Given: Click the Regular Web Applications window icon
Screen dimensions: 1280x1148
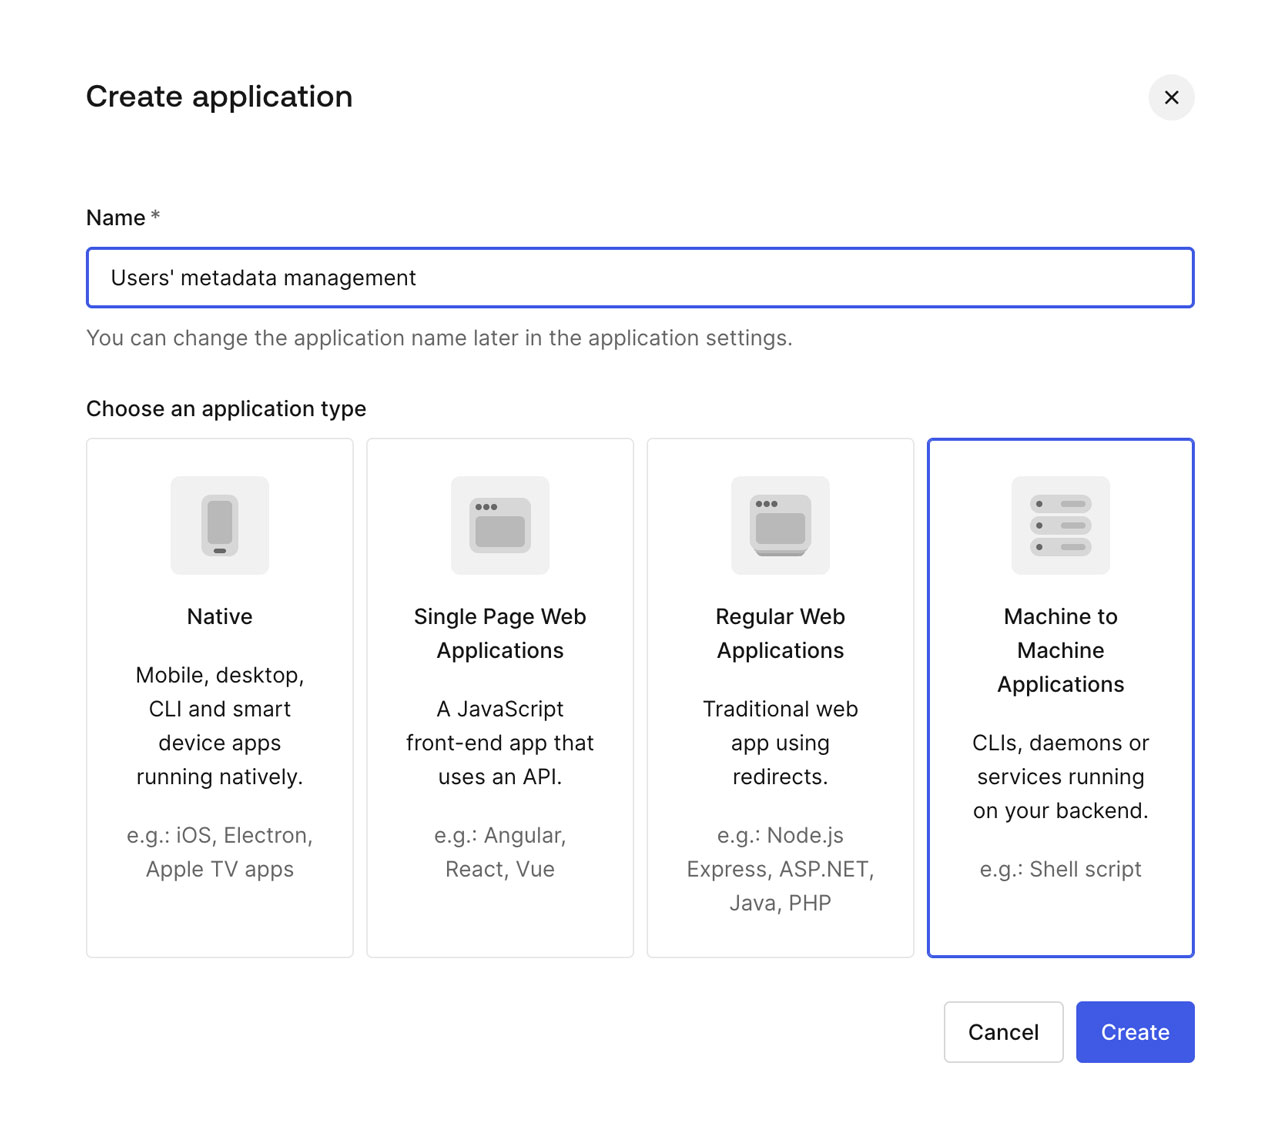Looking at the screenshot, I should click(780, 526).
